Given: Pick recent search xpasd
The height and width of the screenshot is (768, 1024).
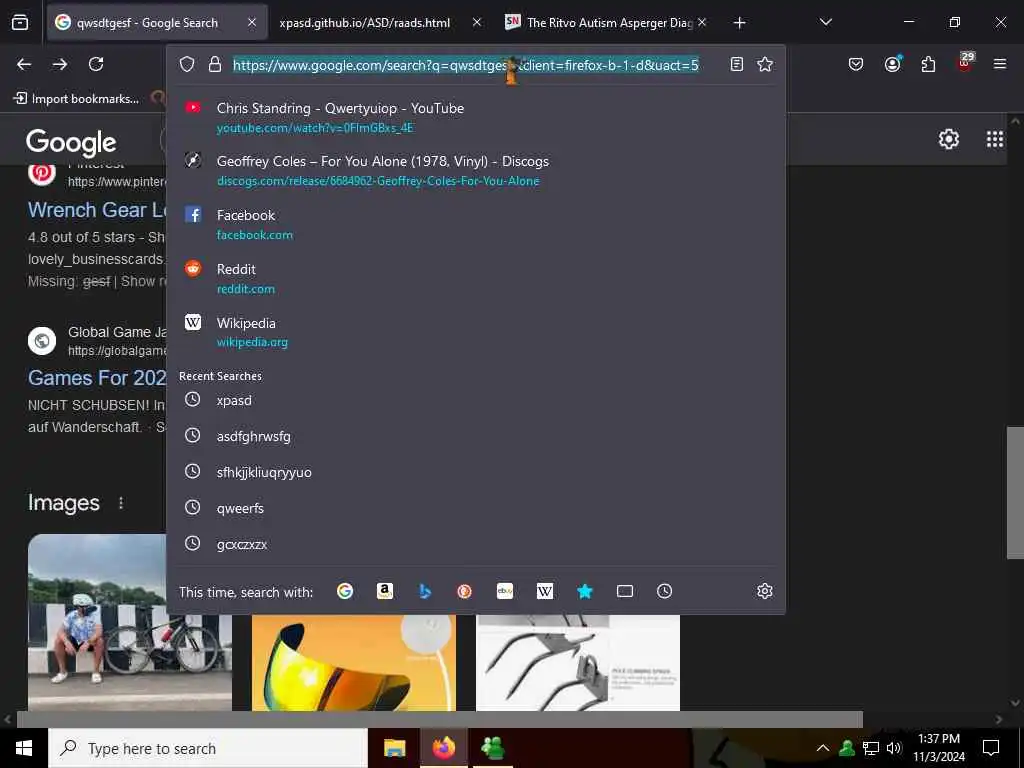Looking at the screenshot, I should (475, 400).
